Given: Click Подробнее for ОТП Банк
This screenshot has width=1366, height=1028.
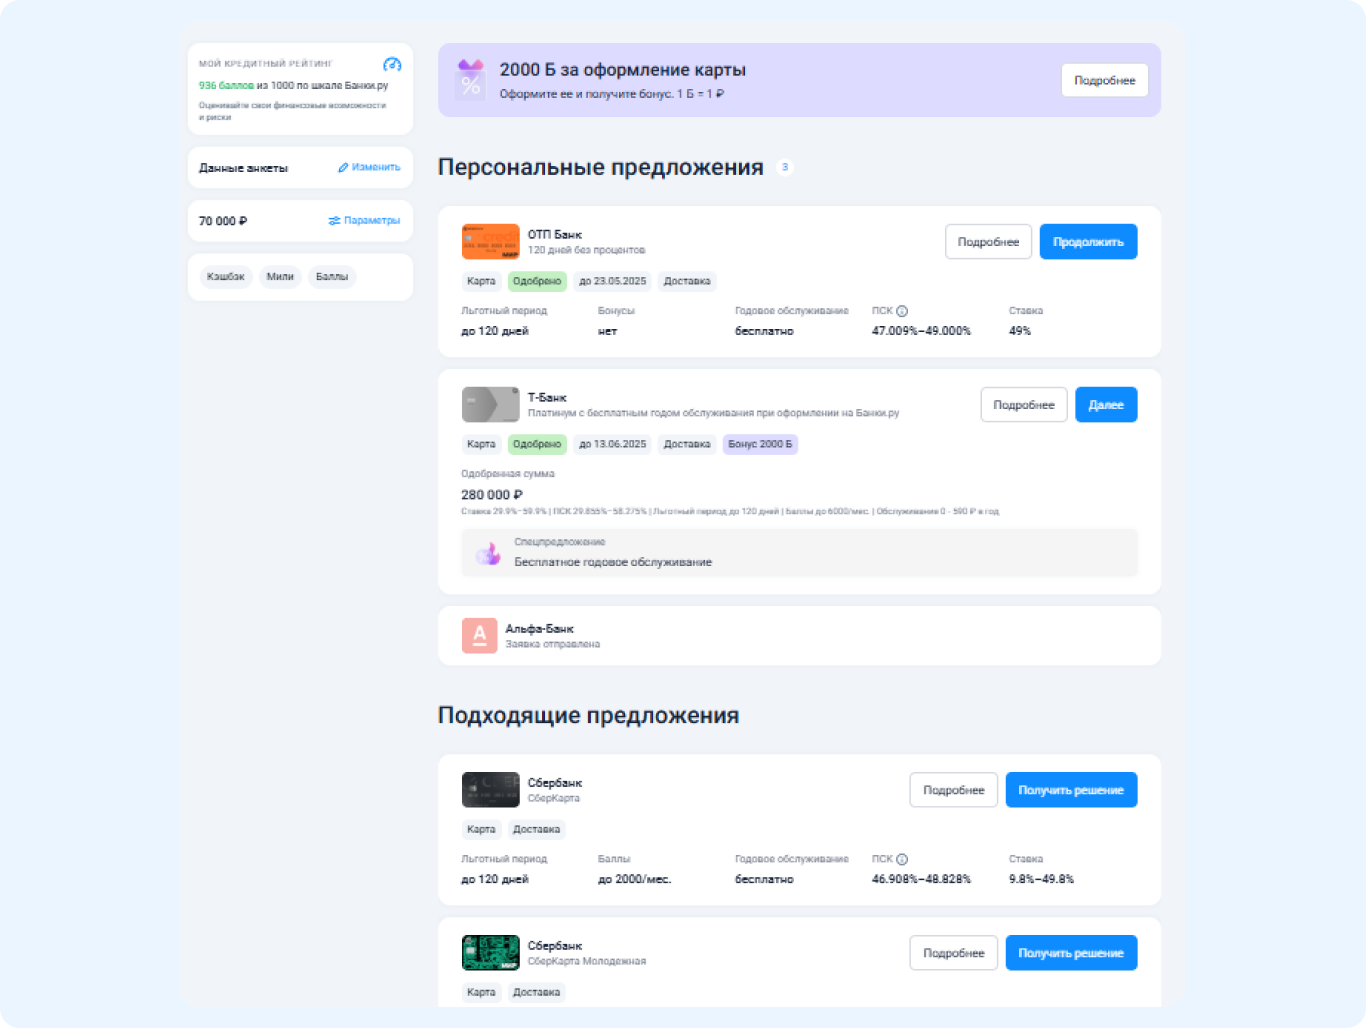Looking at the screenshot, I should click(x=988, y=242).
